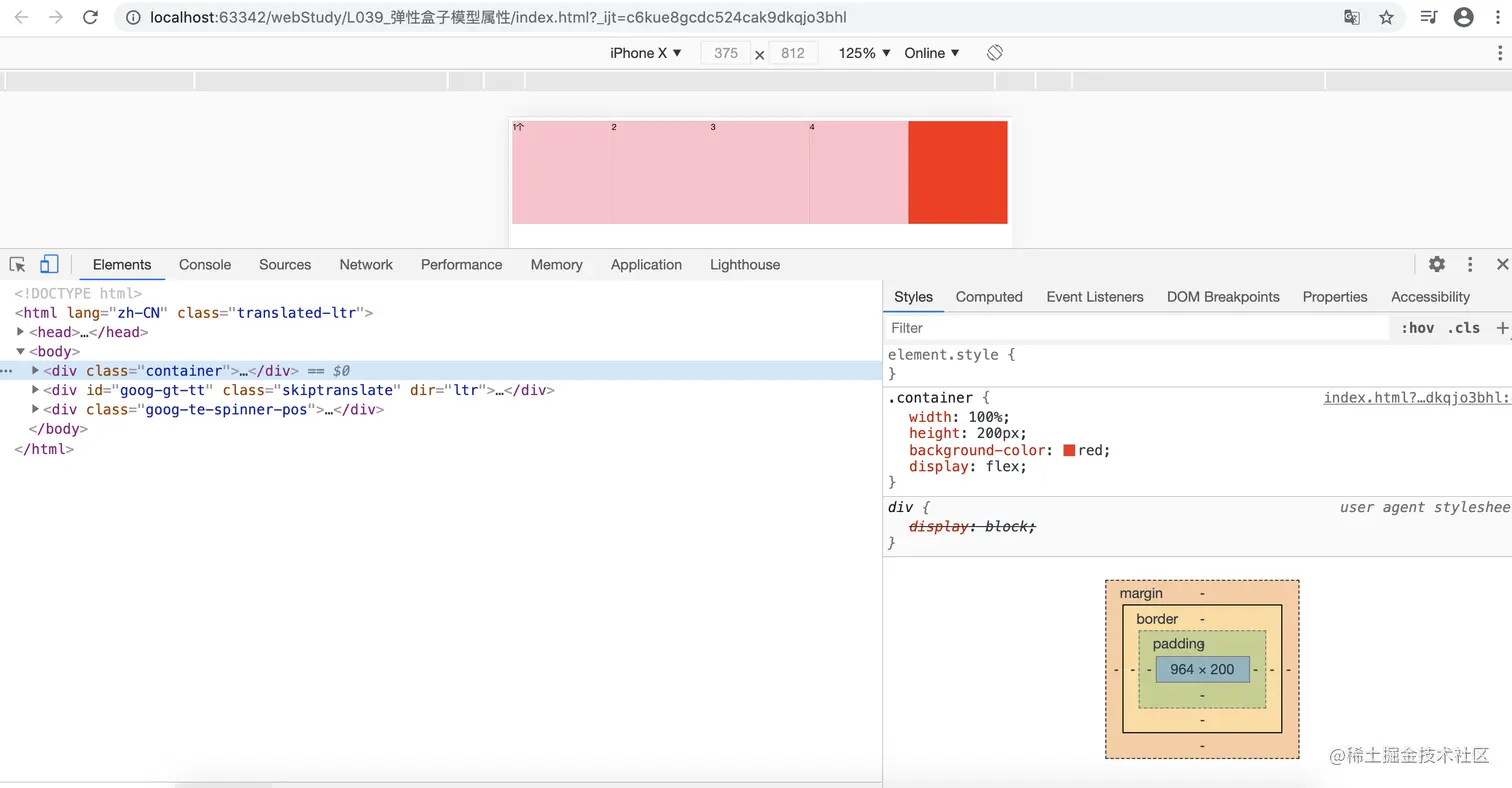Open the 125% zoom dropdown
This screenshot has height=788, width=1512.
click(865, 53)
